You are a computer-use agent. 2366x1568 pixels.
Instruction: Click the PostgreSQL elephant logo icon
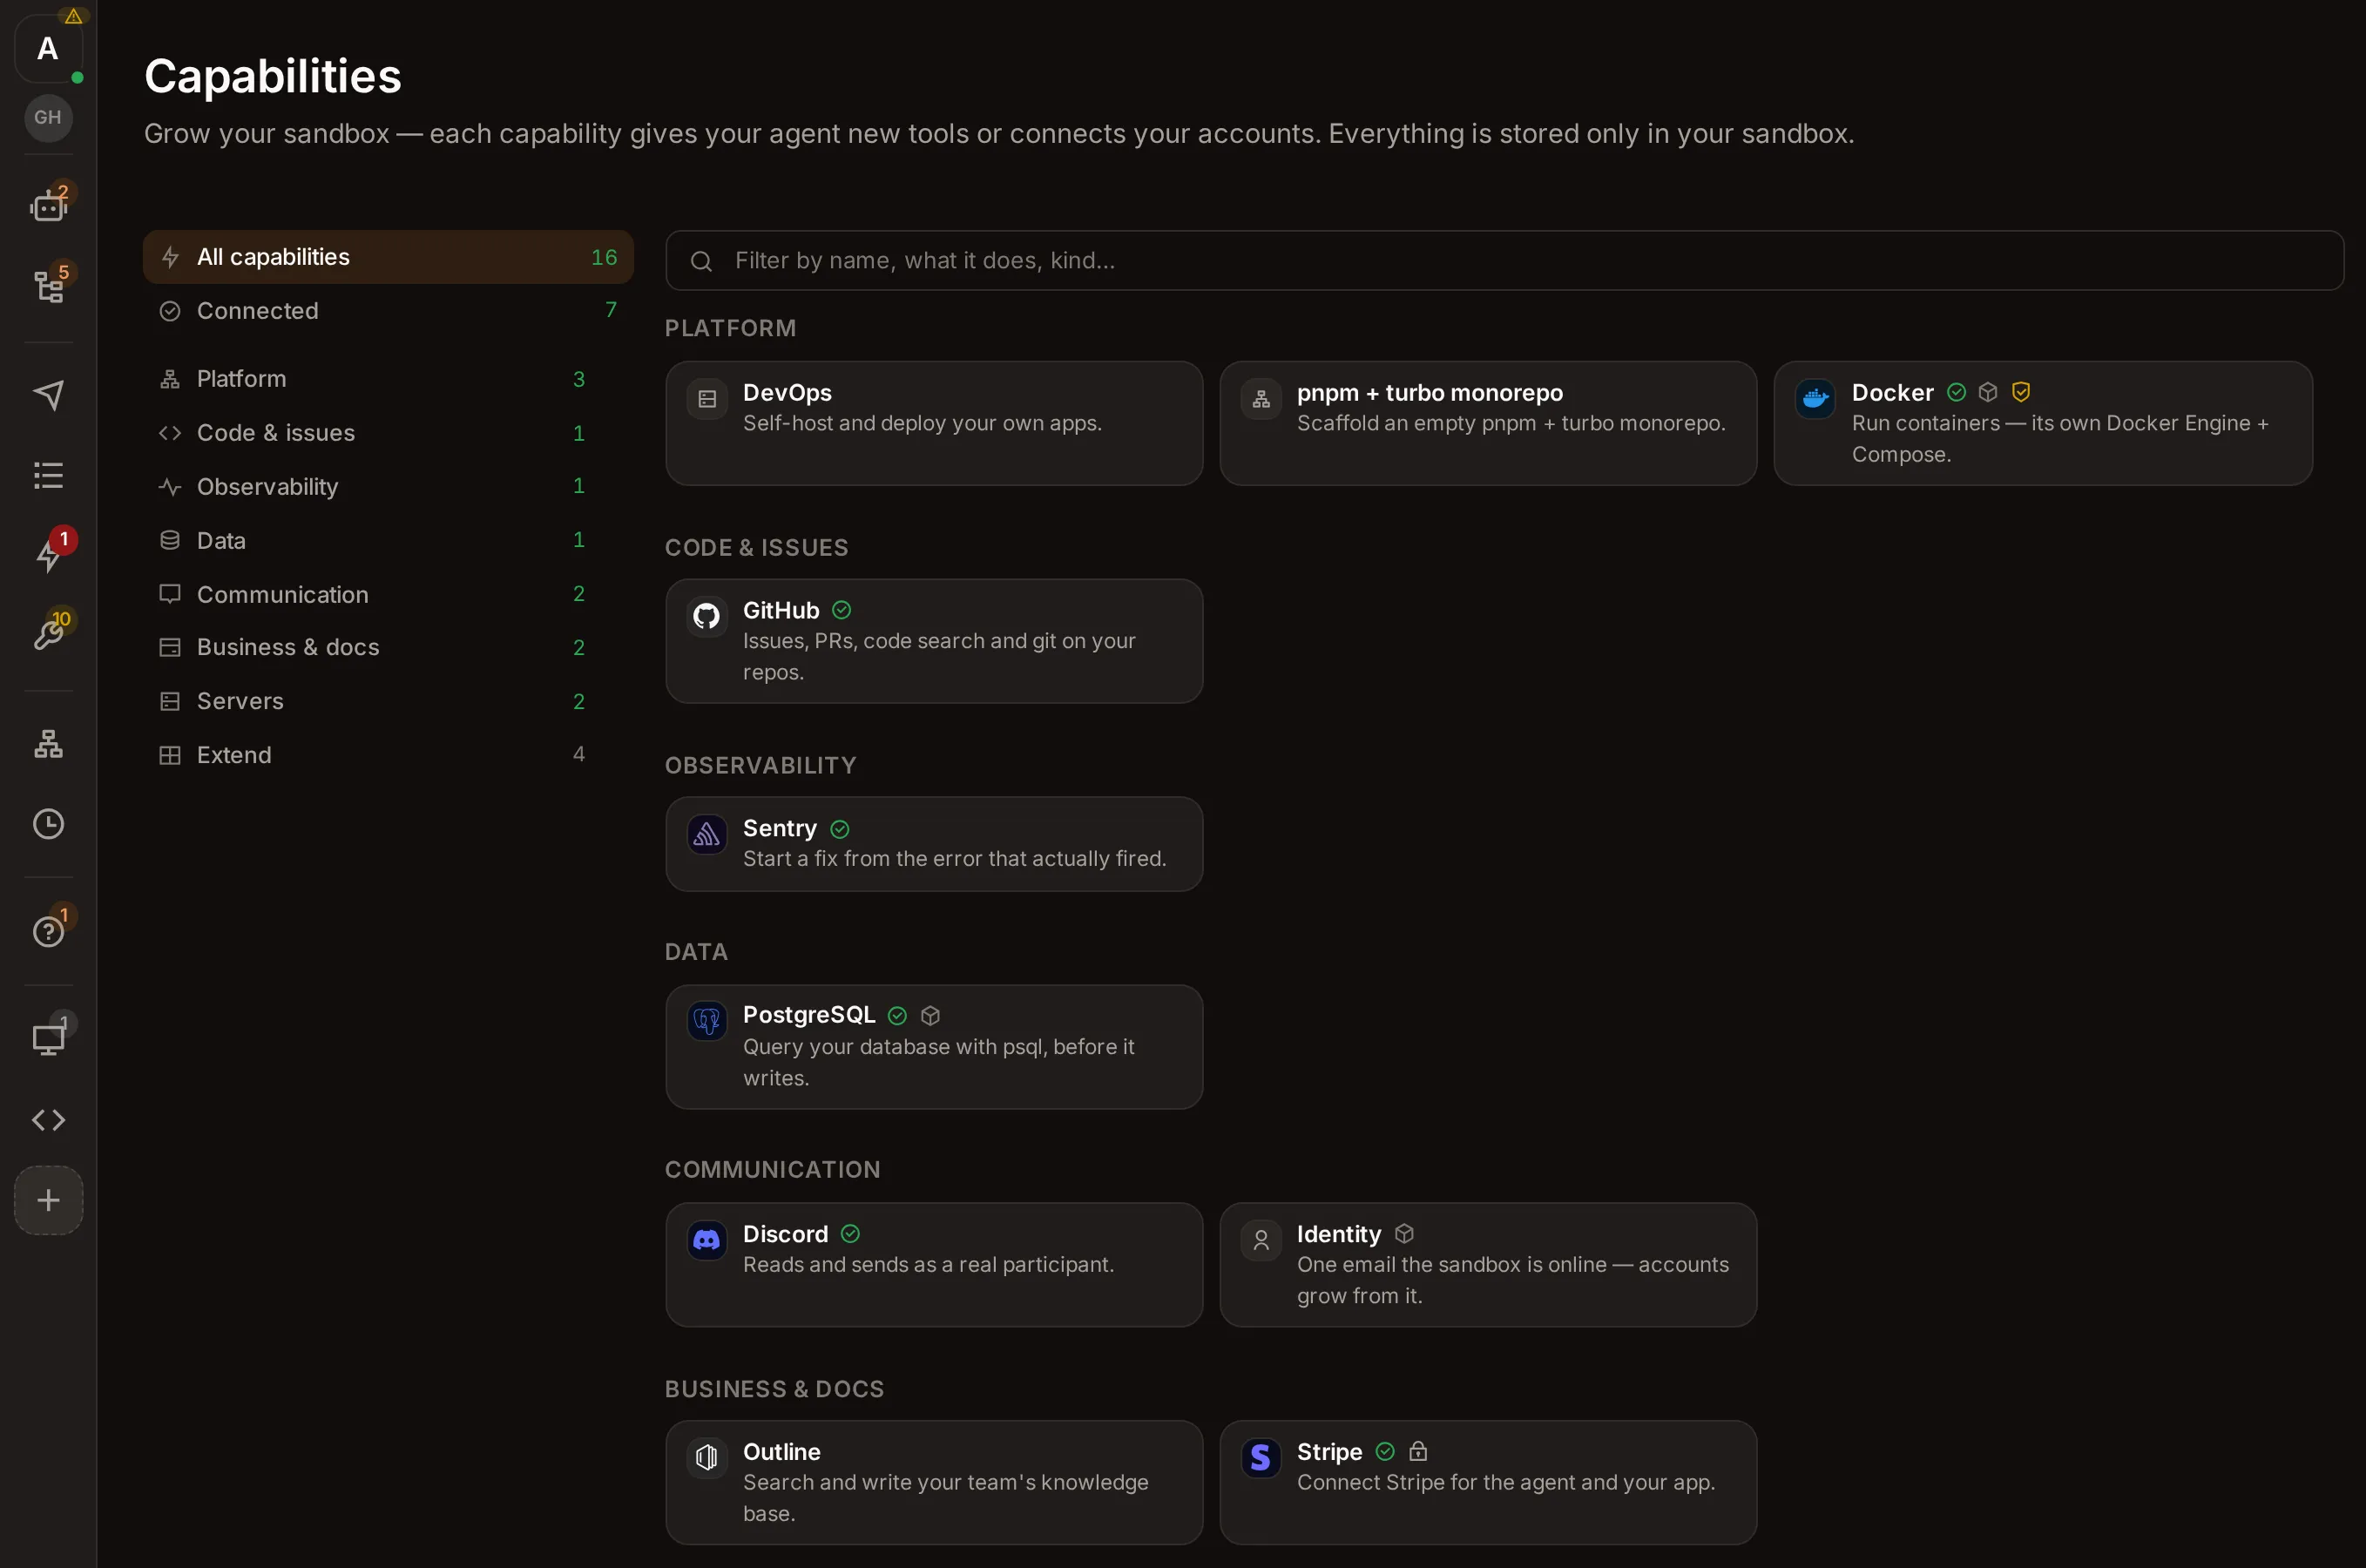pyautogui.click(x=707, y=1021)
